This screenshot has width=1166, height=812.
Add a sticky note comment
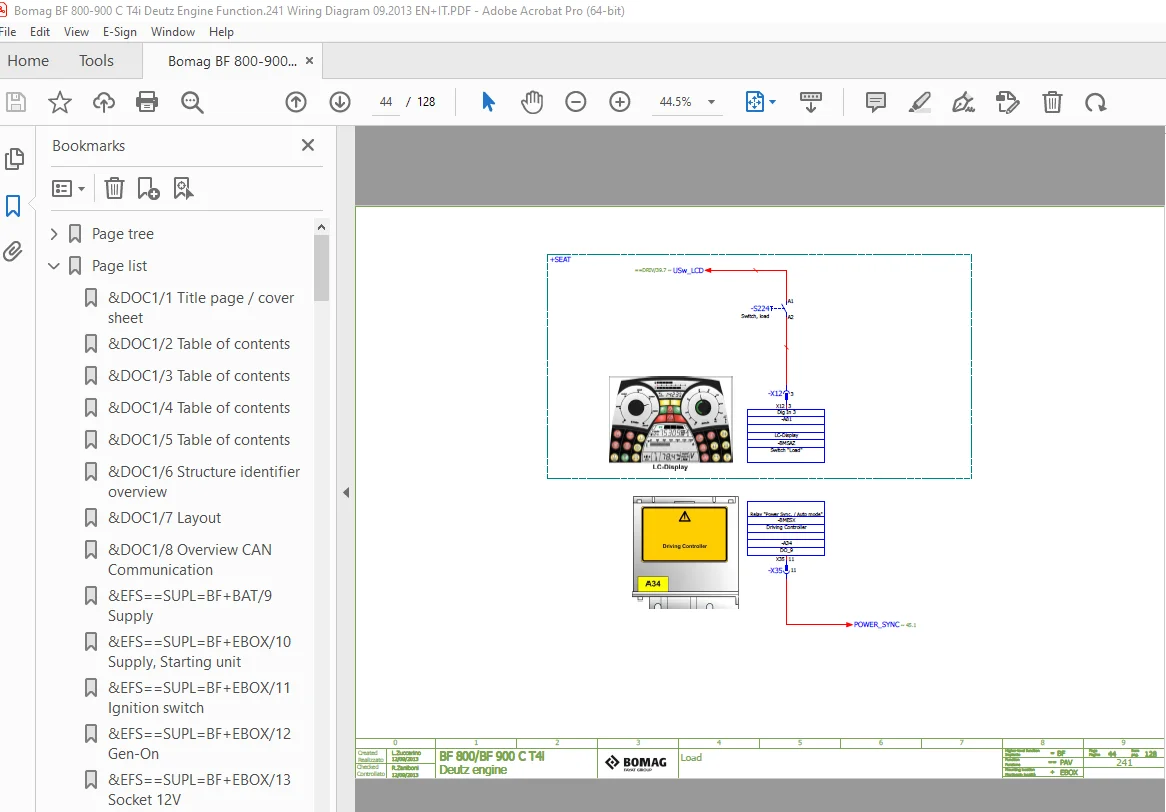[x=876, y=102]
